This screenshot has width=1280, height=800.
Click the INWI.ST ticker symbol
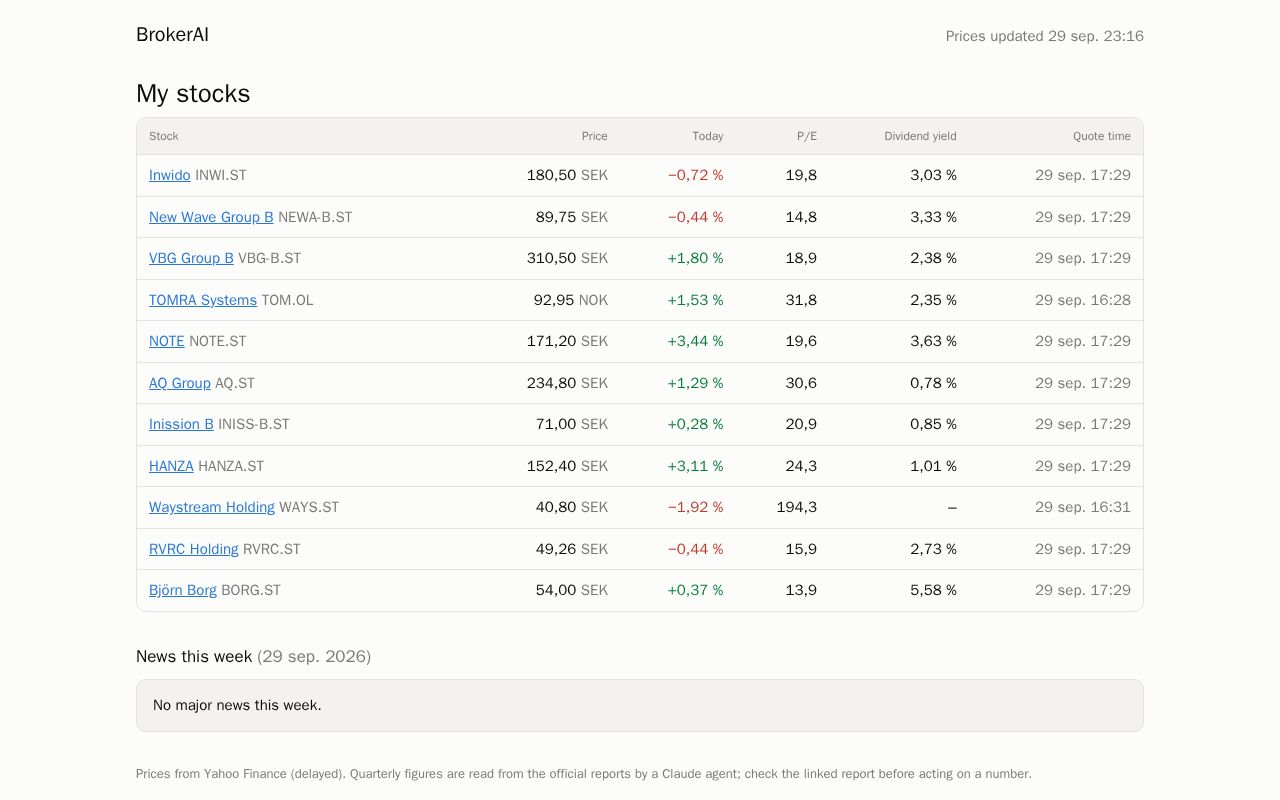pyautogui.click(x=221, y=175)
